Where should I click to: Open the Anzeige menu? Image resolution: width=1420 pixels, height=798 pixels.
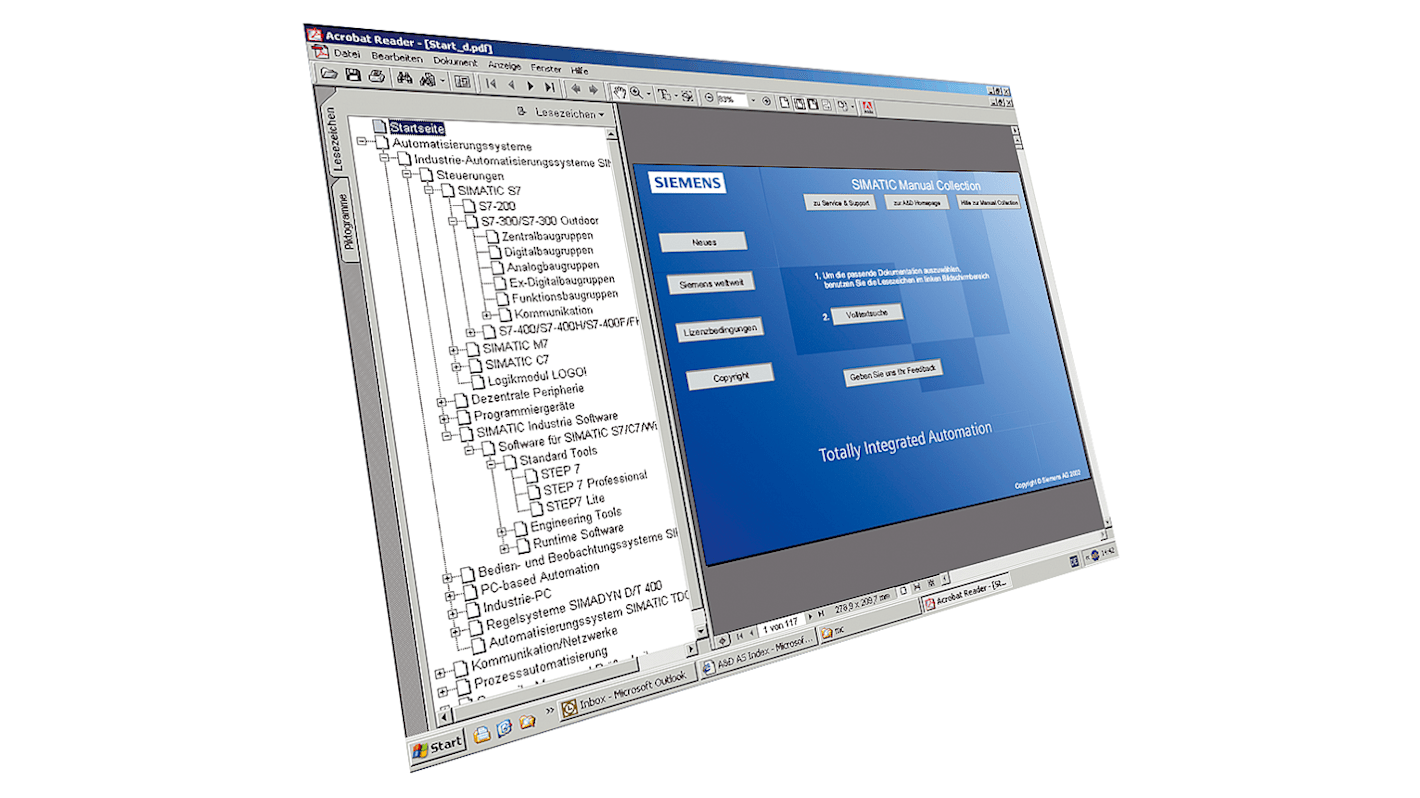click(x=505, y=66)
